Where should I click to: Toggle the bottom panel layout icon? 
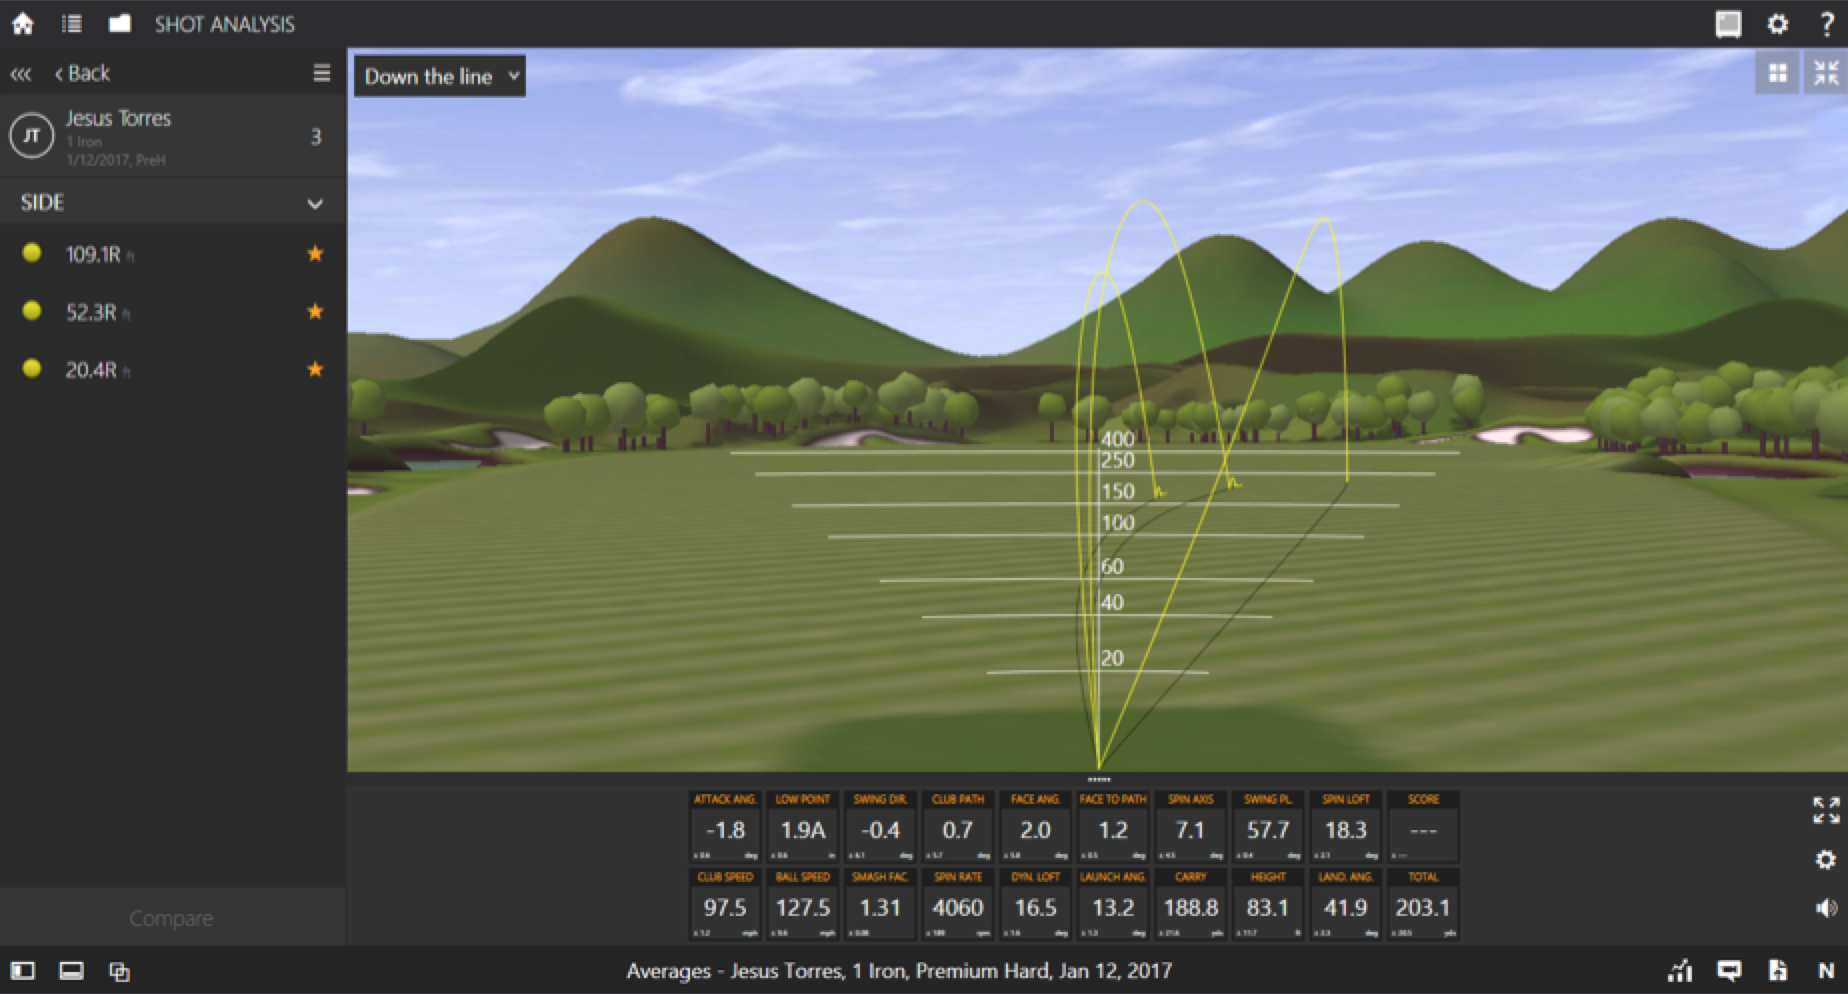[x=71, y=971]
